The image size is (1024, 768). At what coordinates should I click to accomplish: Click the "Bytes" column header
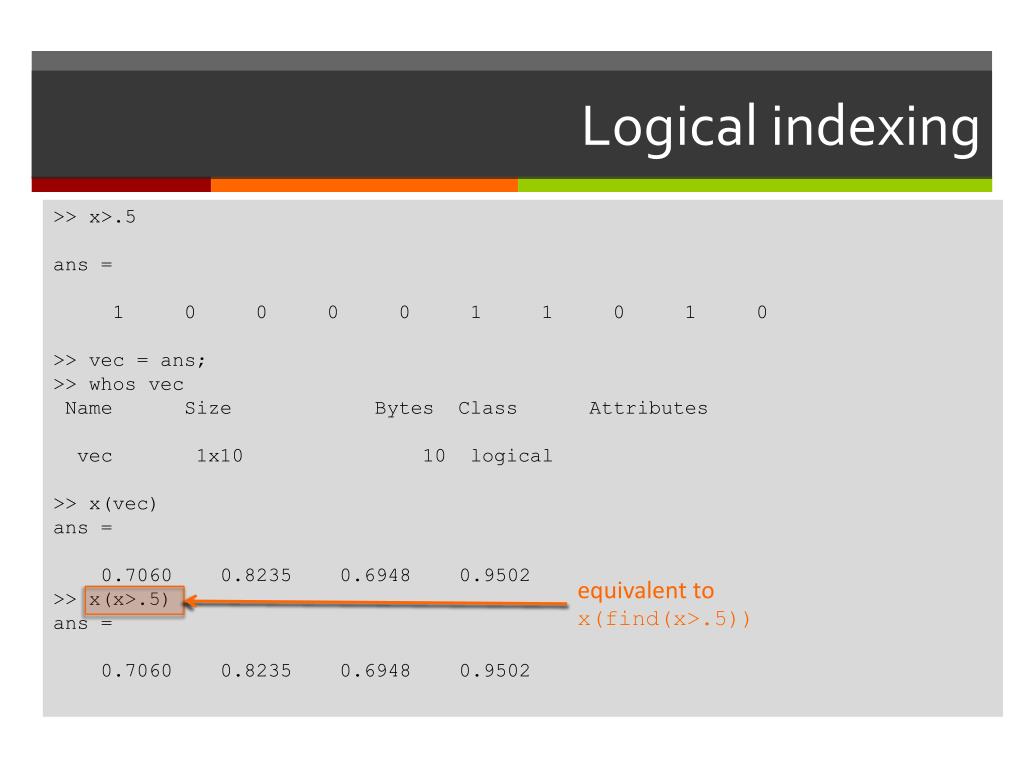404,409
